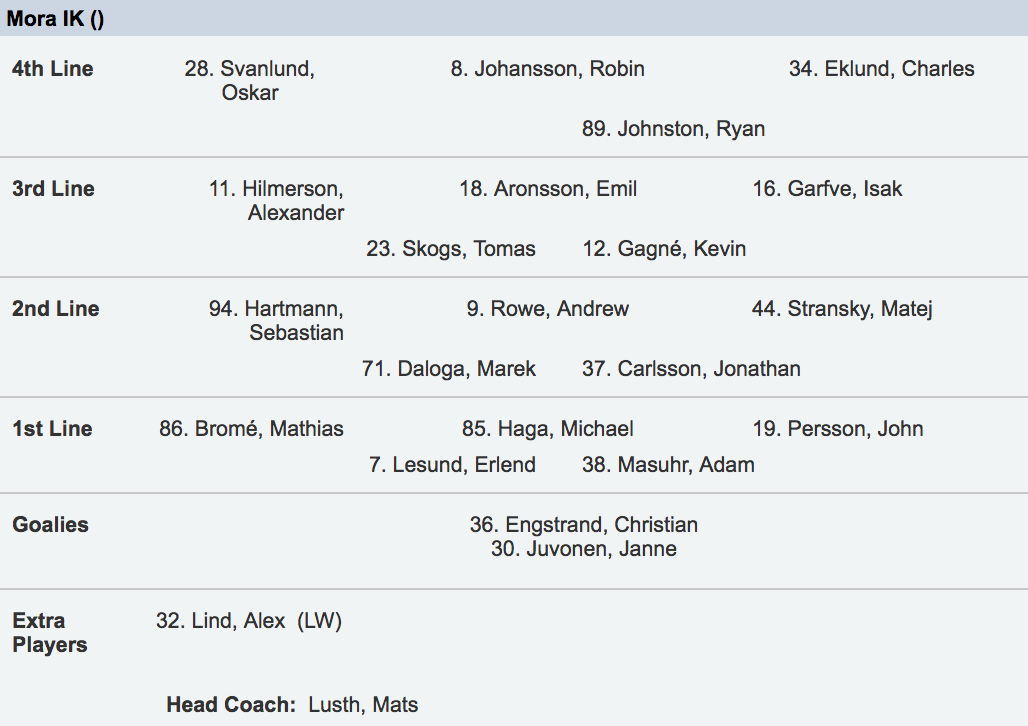
Task: Click 85. Haga, Michael
Action: 547,429
